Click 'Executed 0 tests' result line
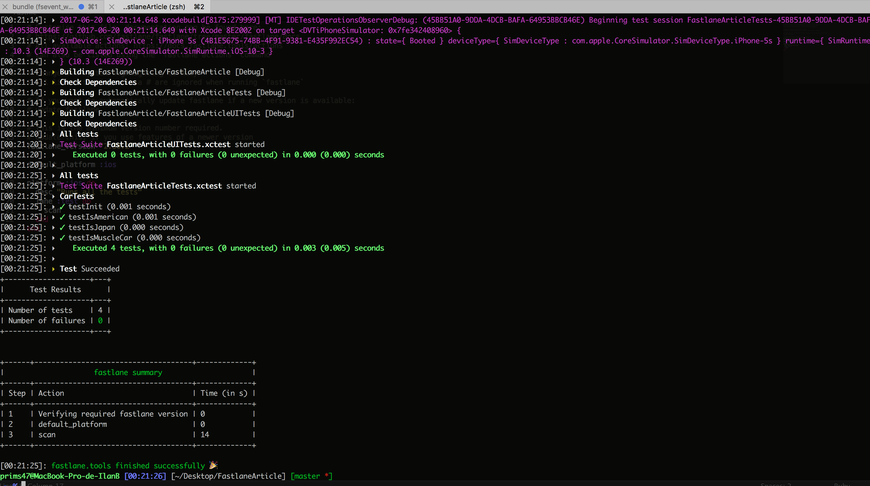The height and width of the screenshot is (486, 870). [x=228, y=155]
